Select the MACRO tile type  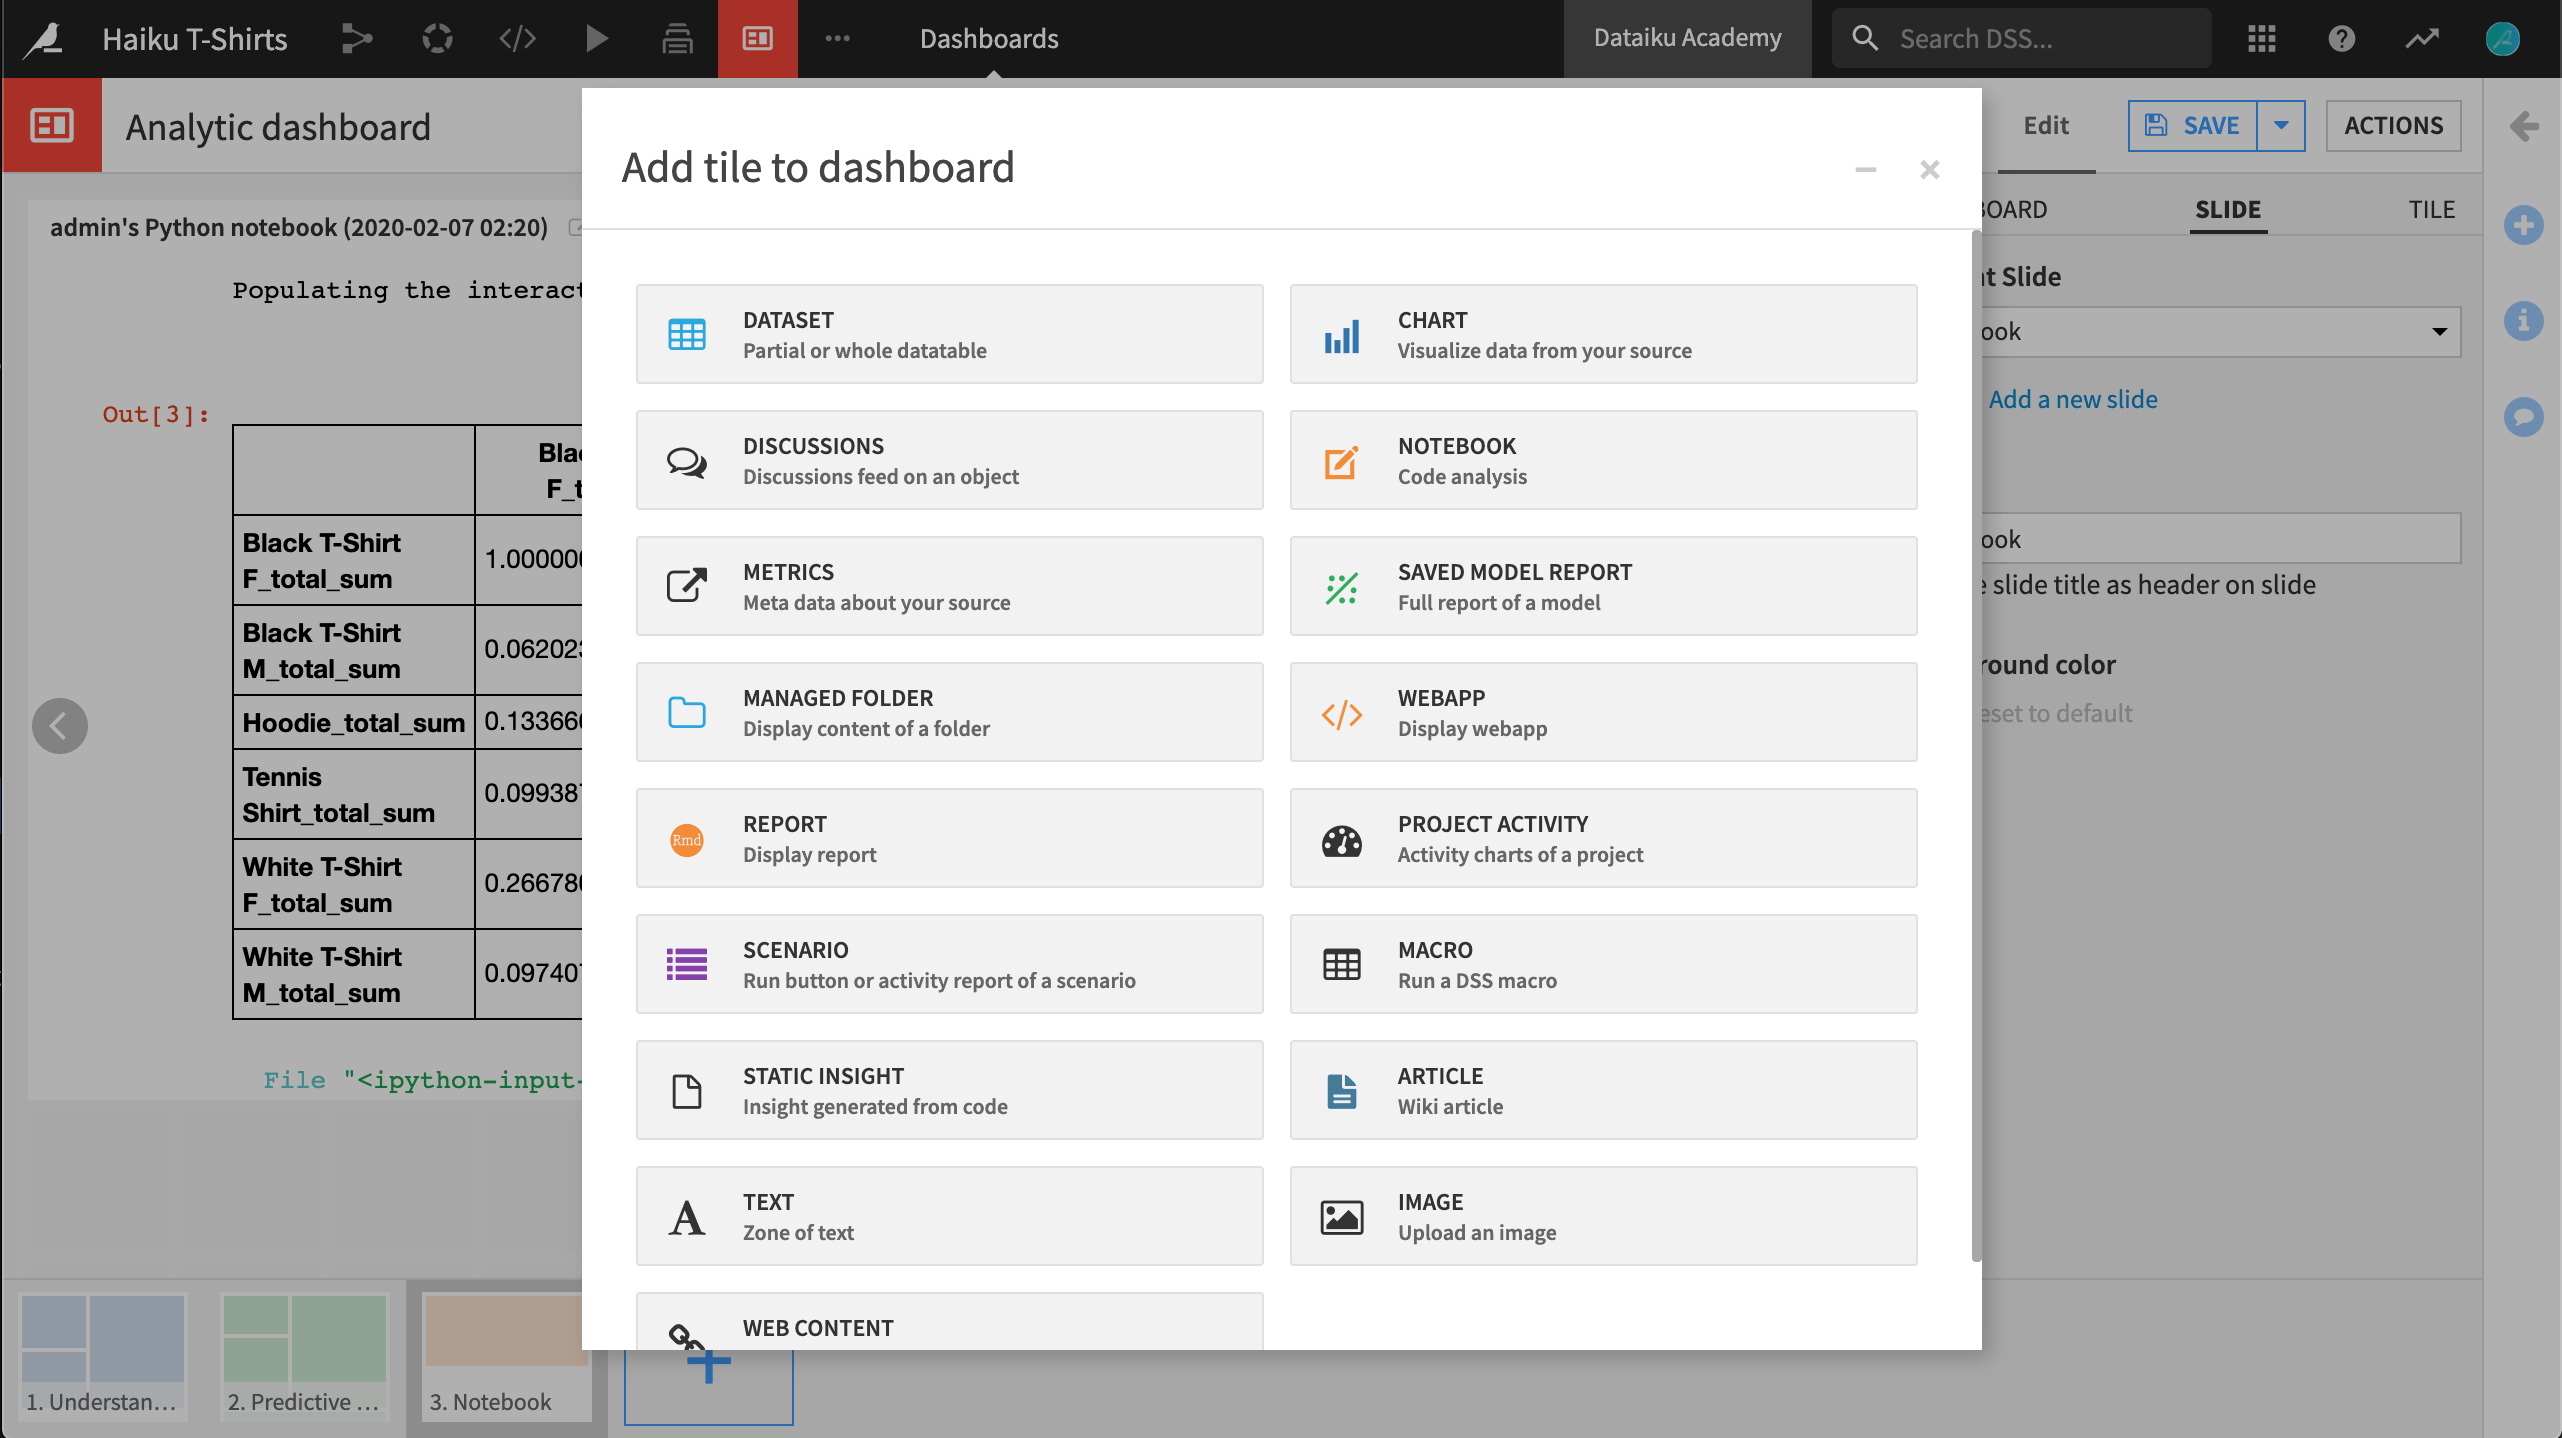tap(1603, 964)
